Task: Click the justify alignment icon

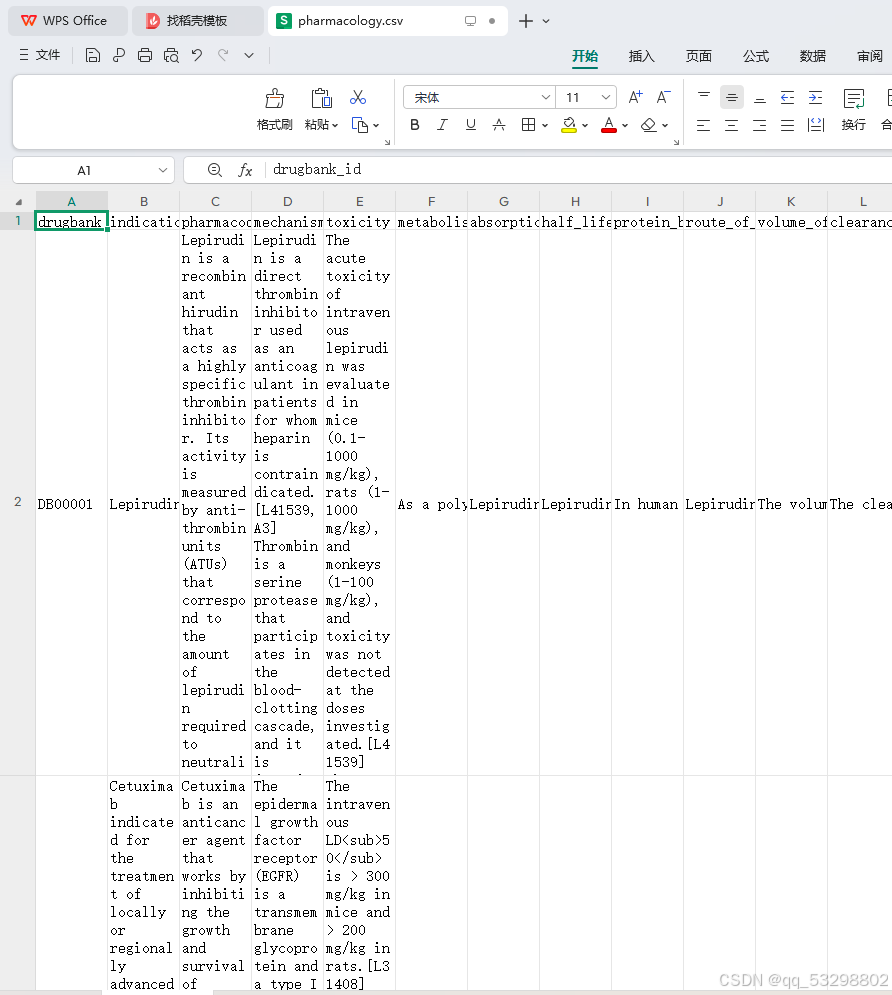Action: 787,125
